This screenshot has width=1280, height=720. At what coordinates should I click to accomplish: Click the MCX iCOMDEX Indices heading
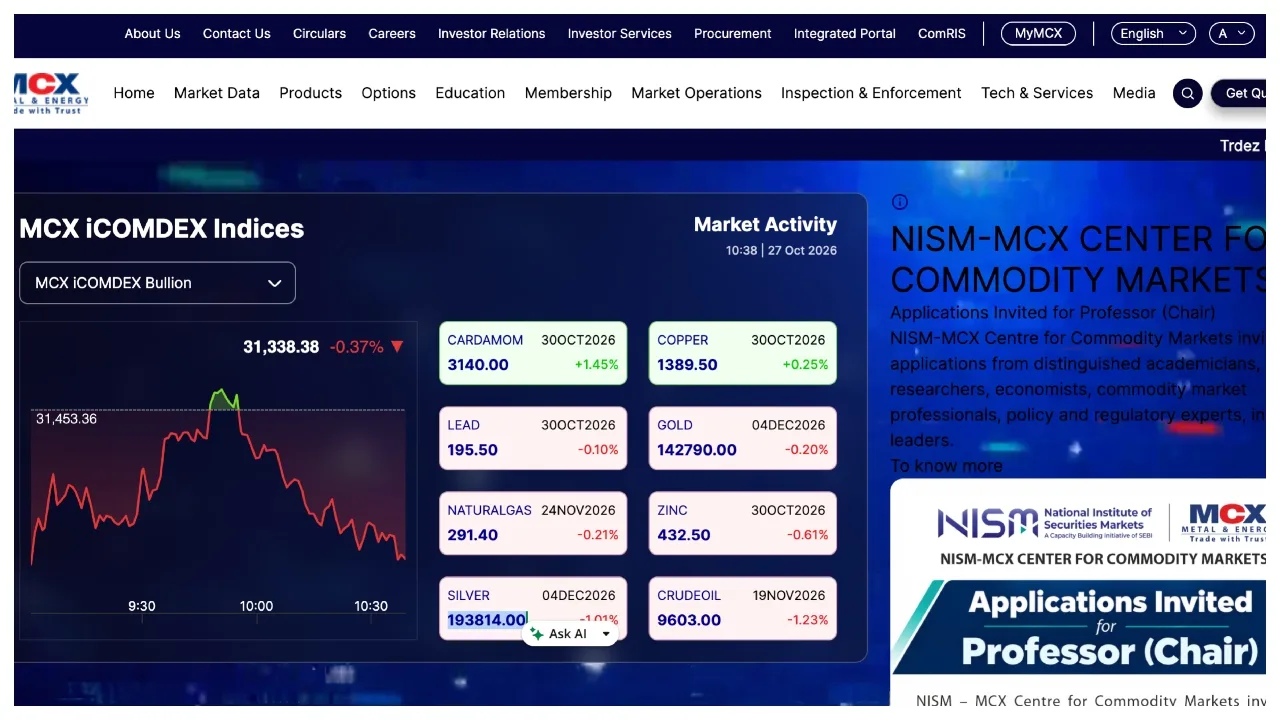[x=162, y=229]
